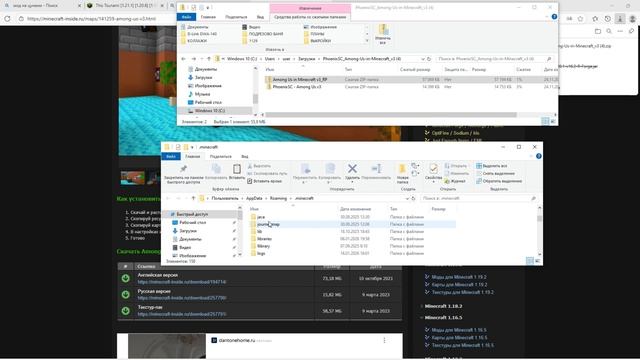Click the Pin to Quick Access icon in .minecraft window
640x360 pixels.
point(183,169)
